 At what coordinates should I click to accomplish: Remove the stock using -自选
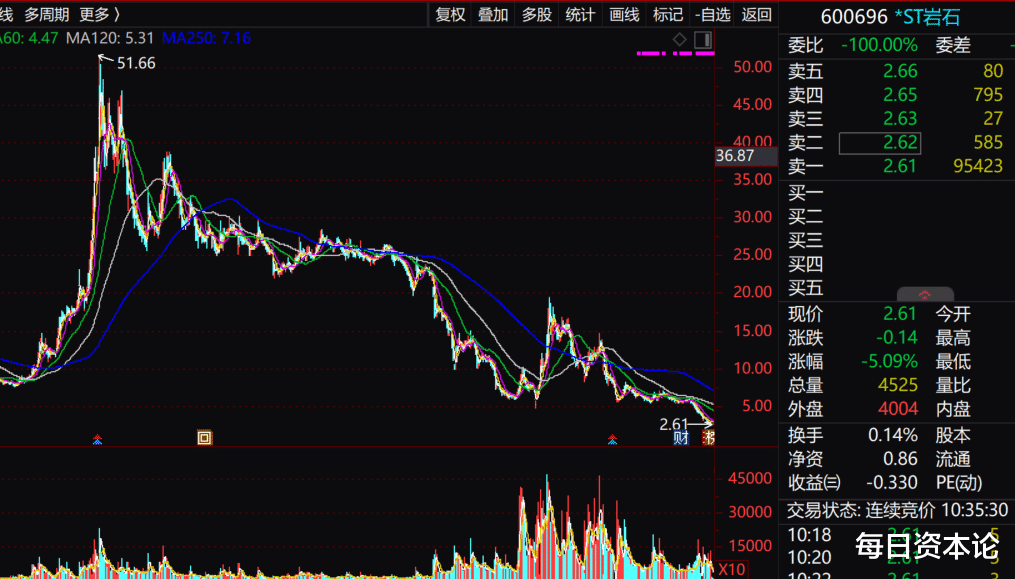[x=712, y=15]
